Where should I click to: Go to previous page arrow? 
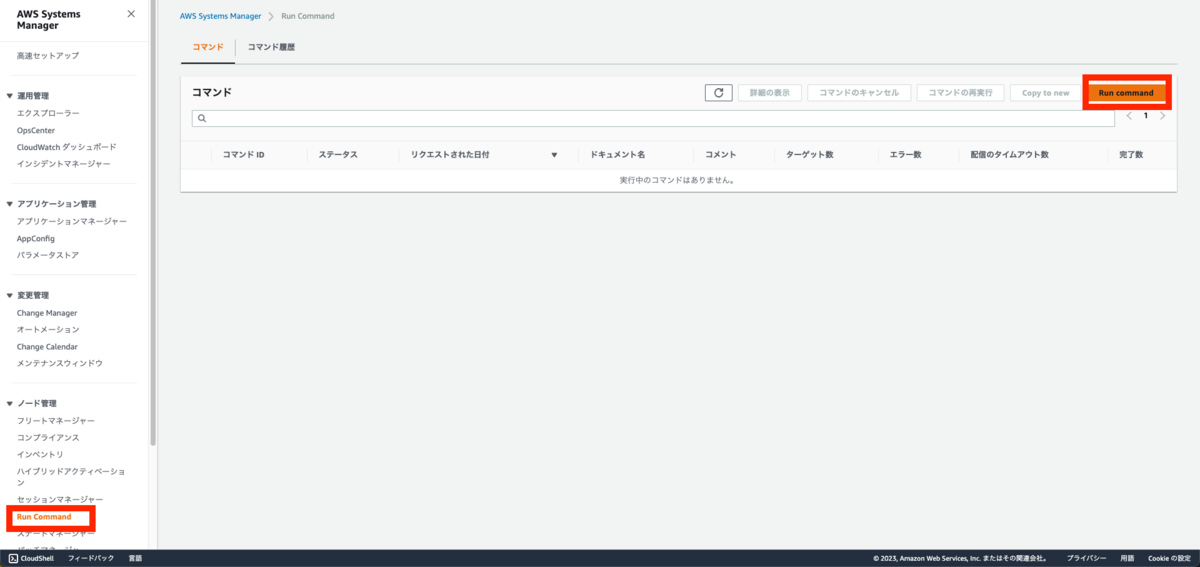pyautogui.click(x=1130, y=116)
